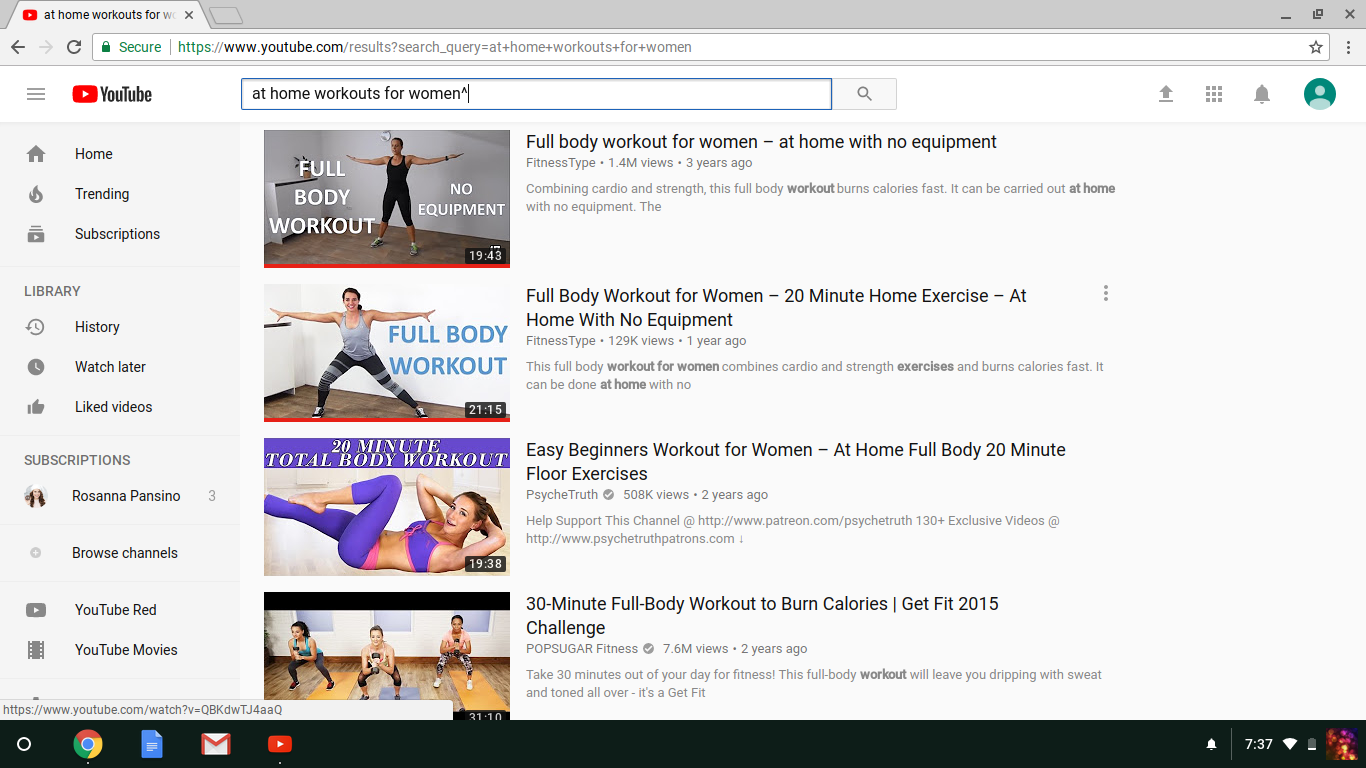Click the Home sidebar icon
The height and width of the screenshot is (768, 1366).
coord(36,154)
